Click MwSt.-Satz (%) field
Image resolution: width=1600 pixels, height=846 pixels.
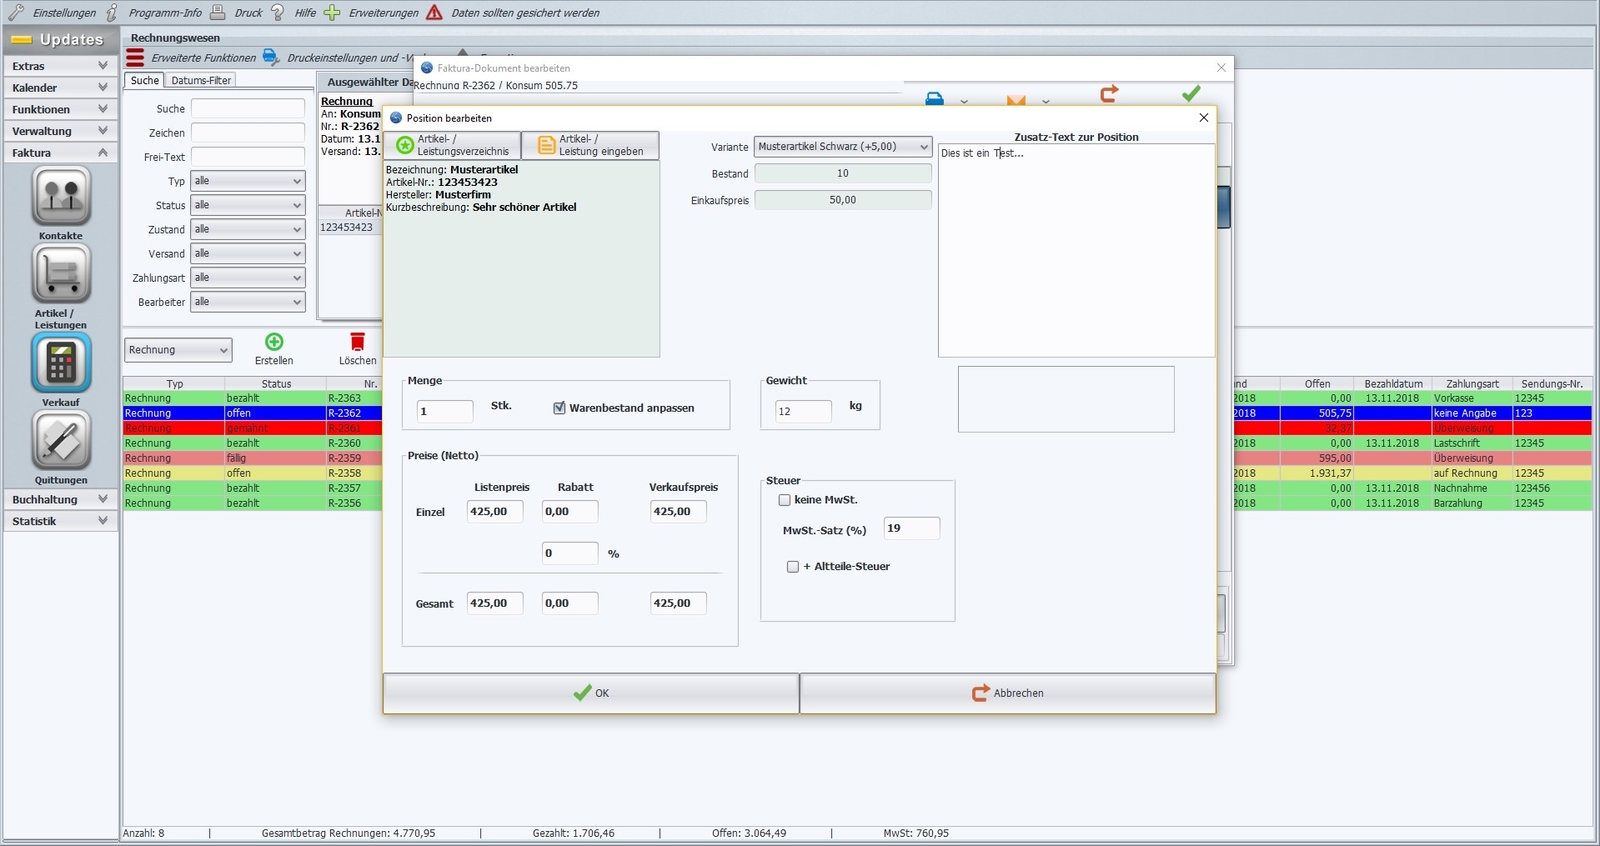(912, 528)
